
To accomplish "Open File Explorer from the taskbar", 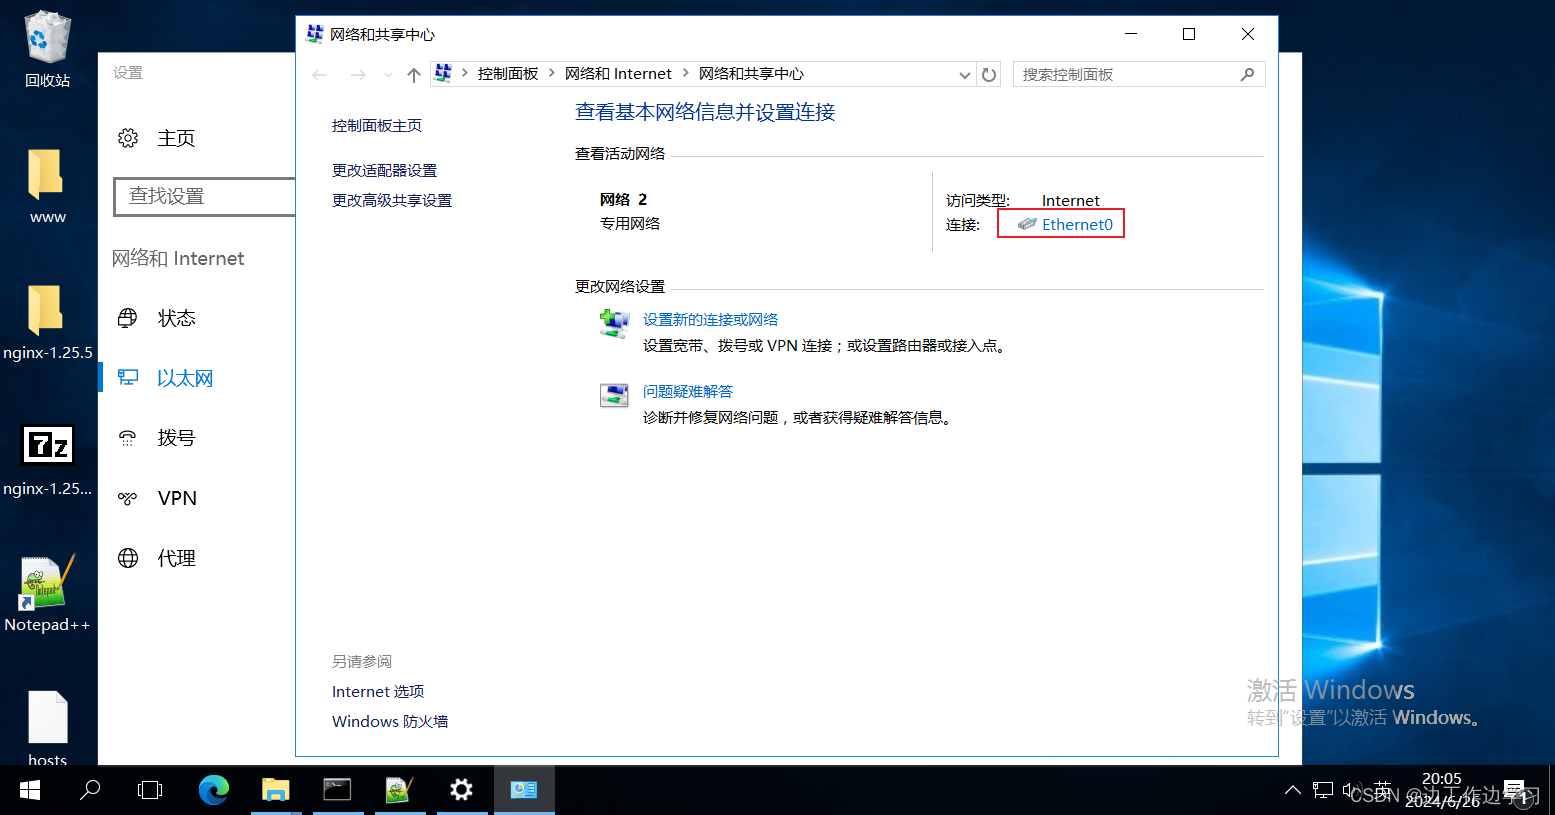I will point(275,791).
